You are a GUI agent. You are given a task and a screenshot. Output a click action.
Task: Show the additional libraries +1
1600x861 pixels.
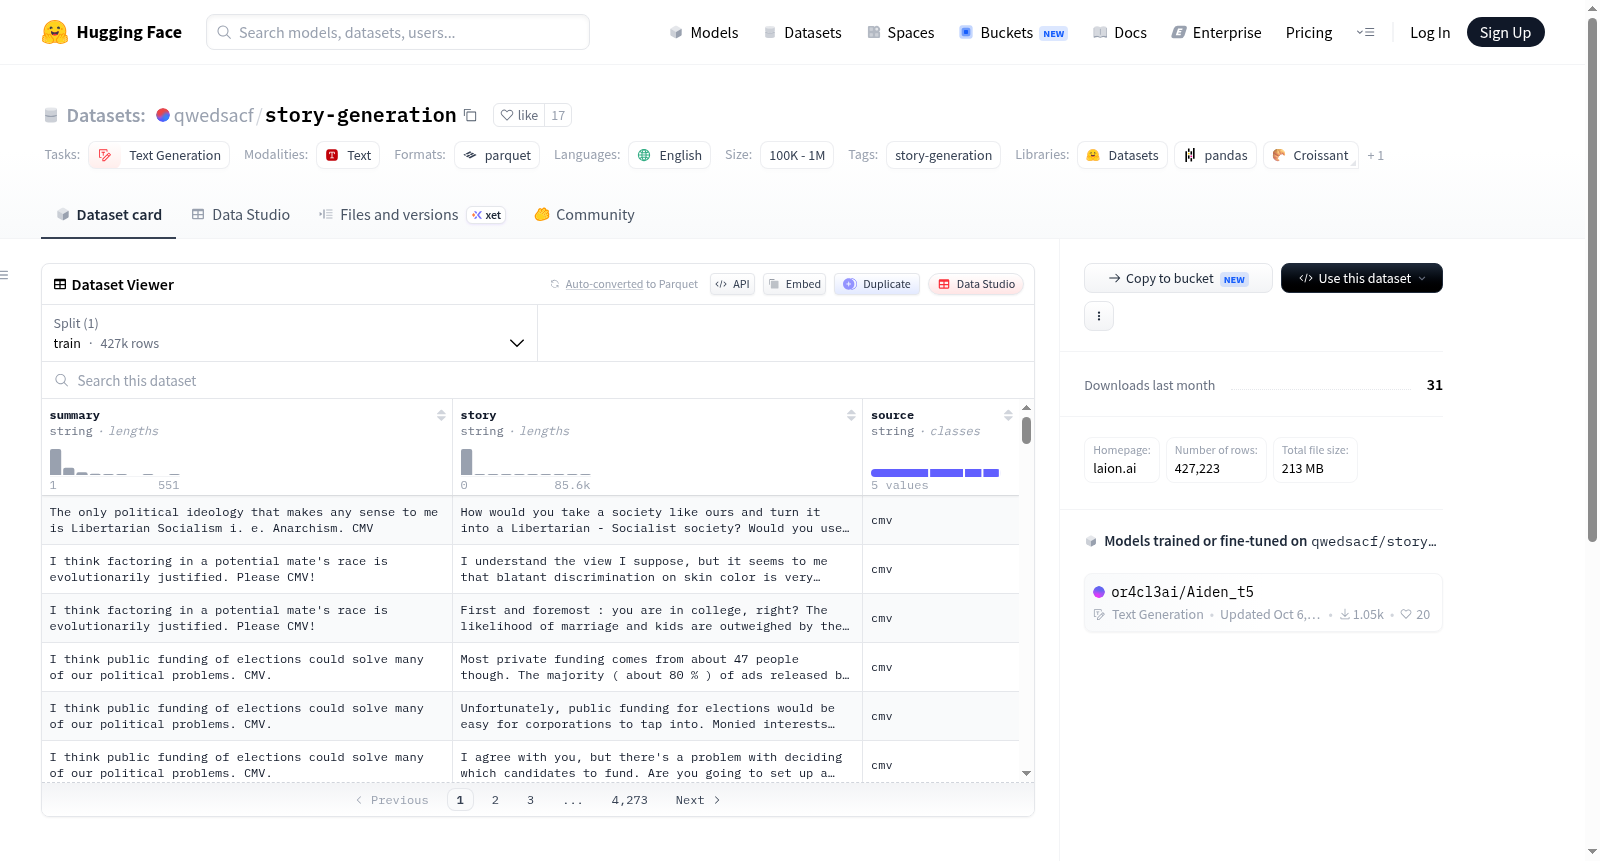(x=1375, y=155)
